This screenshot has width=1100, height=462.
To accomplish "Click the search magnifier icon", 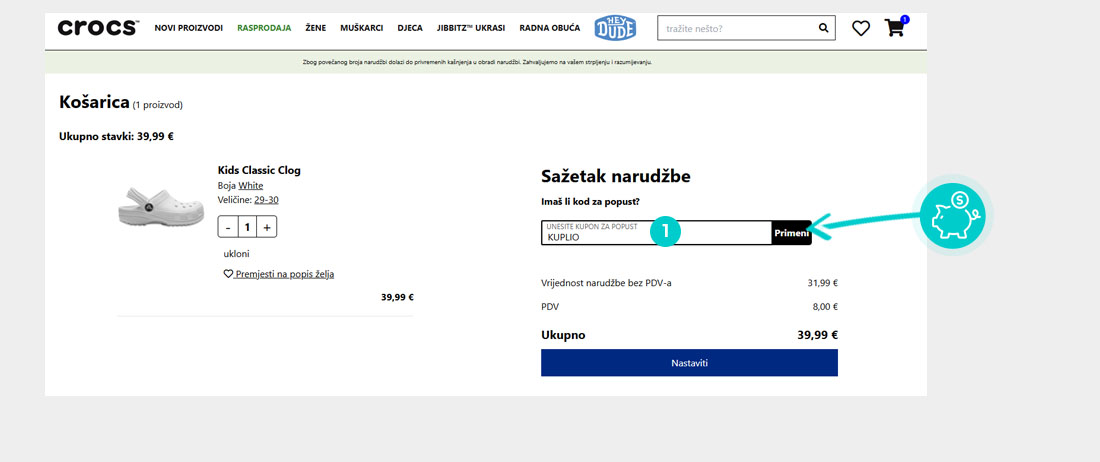I will coord(824,29).
